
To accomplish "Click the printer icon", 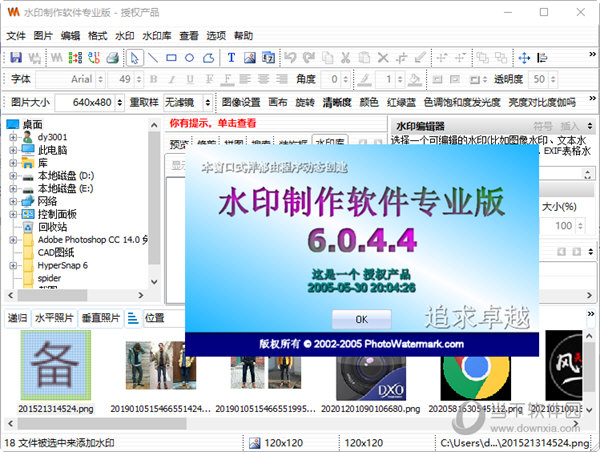I will click(x=112, y=58).
